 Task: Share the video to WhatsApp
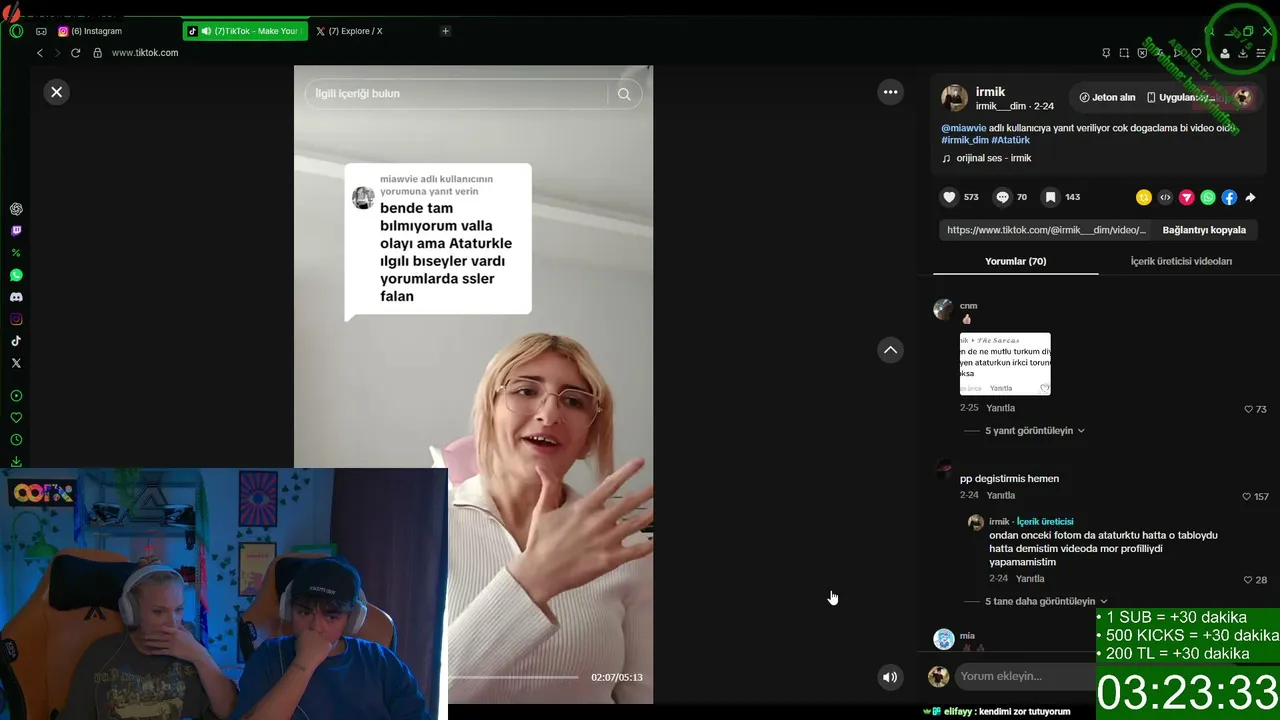1208,198
